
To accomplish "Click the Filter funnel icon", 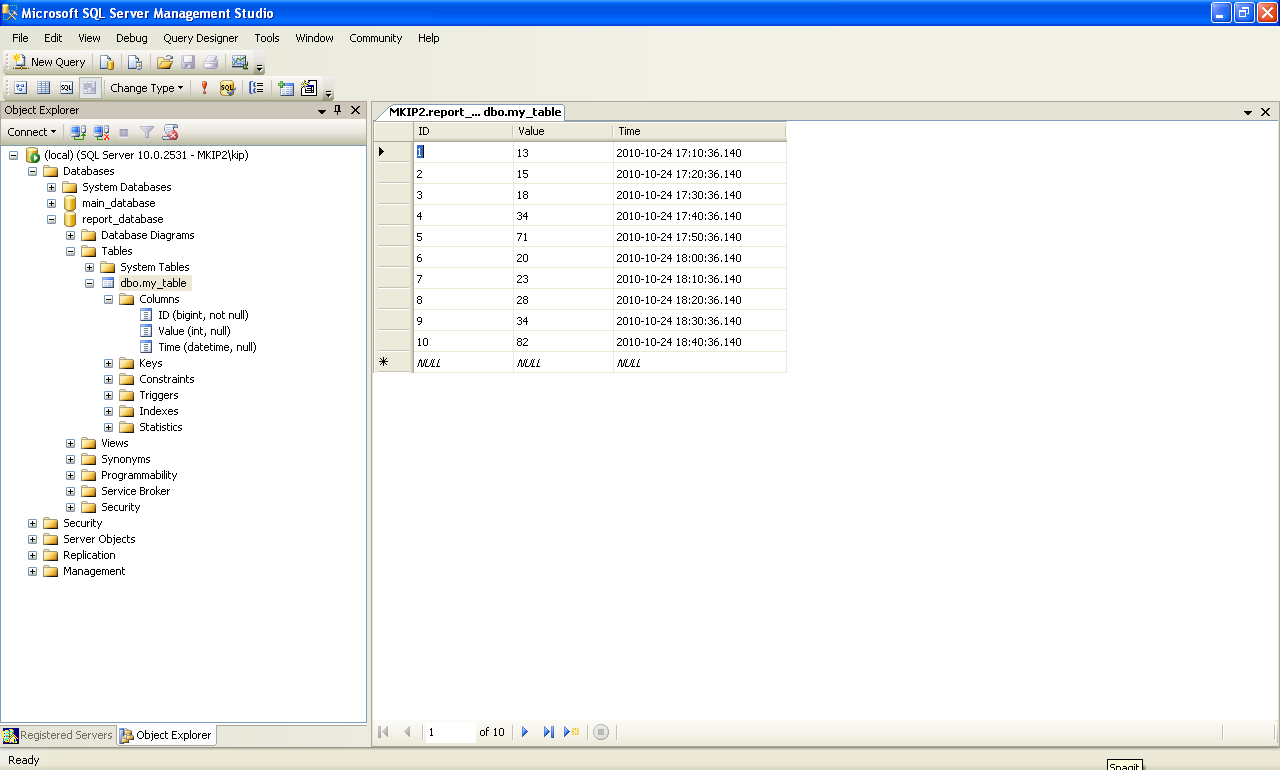I will (x=147, y=132).
